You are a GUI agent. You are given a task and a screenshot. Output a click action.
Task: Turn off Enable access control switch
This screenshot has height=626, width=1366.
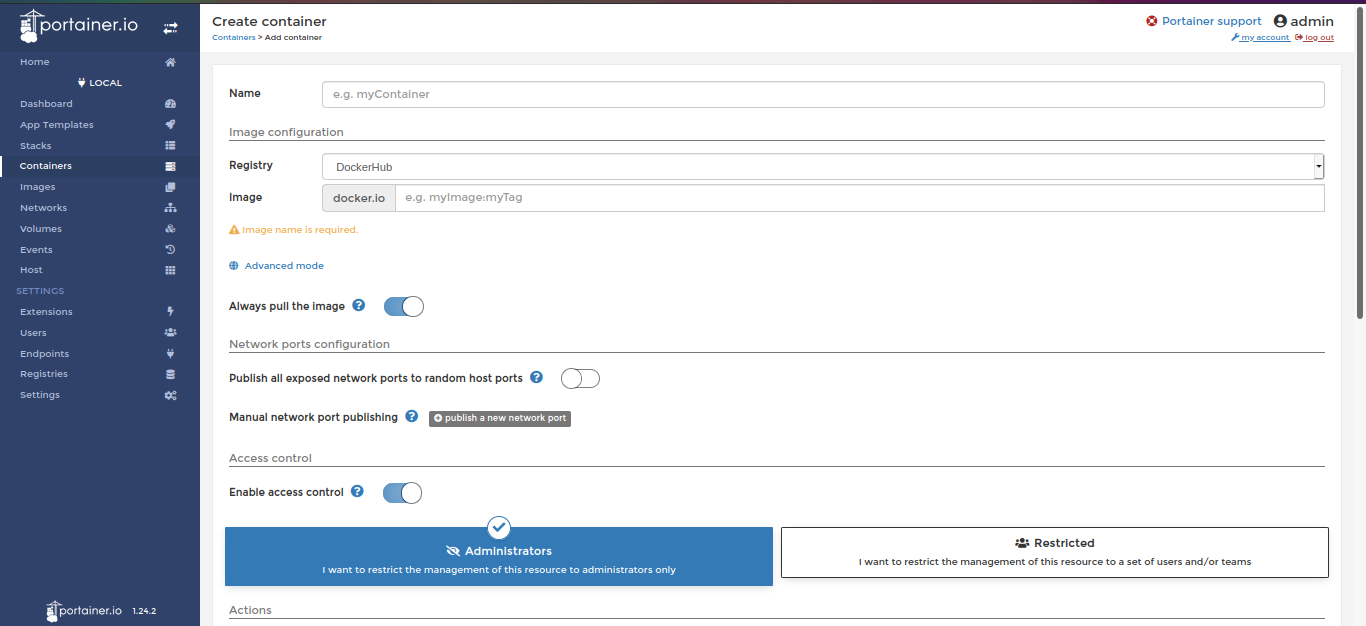tap(402, 493)
